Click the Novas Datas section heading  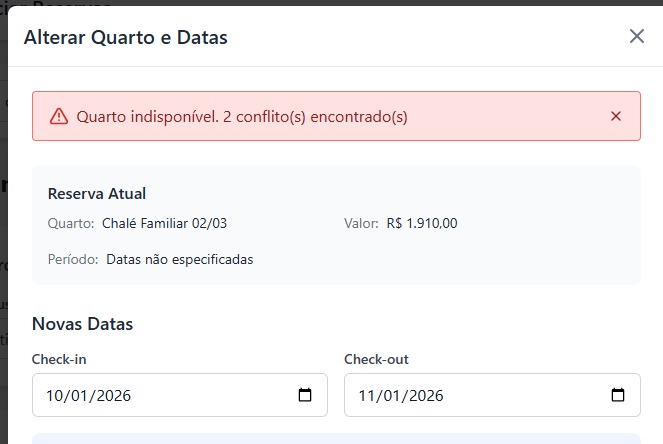82,324
